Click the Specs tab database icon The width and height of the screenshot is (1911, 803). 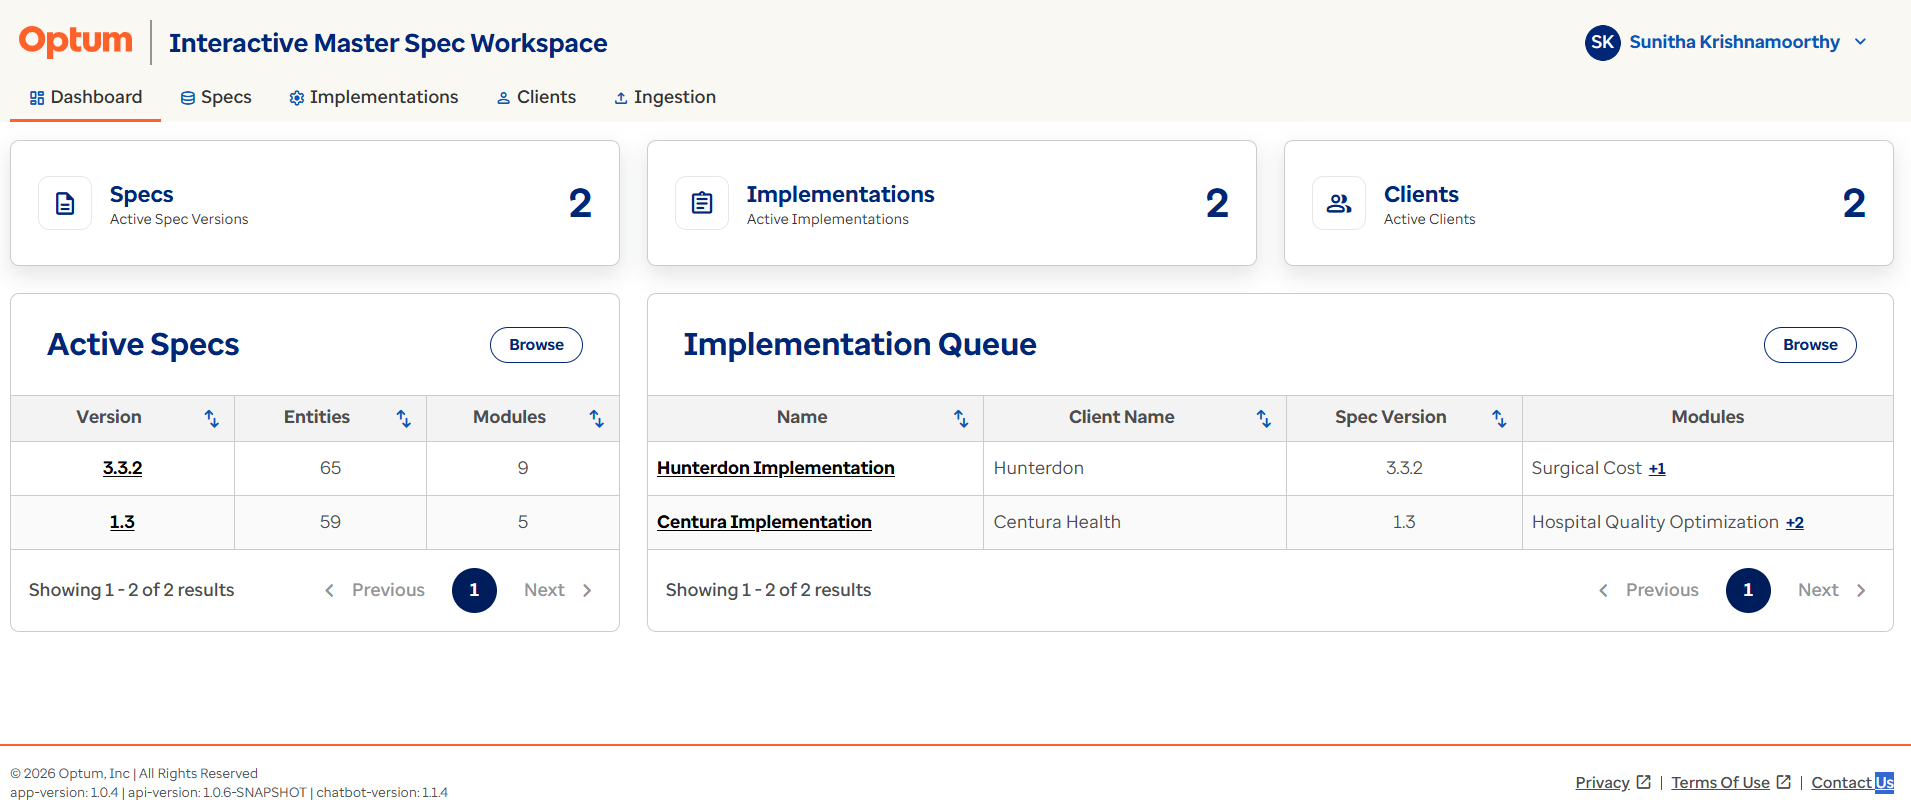point(187,98)
